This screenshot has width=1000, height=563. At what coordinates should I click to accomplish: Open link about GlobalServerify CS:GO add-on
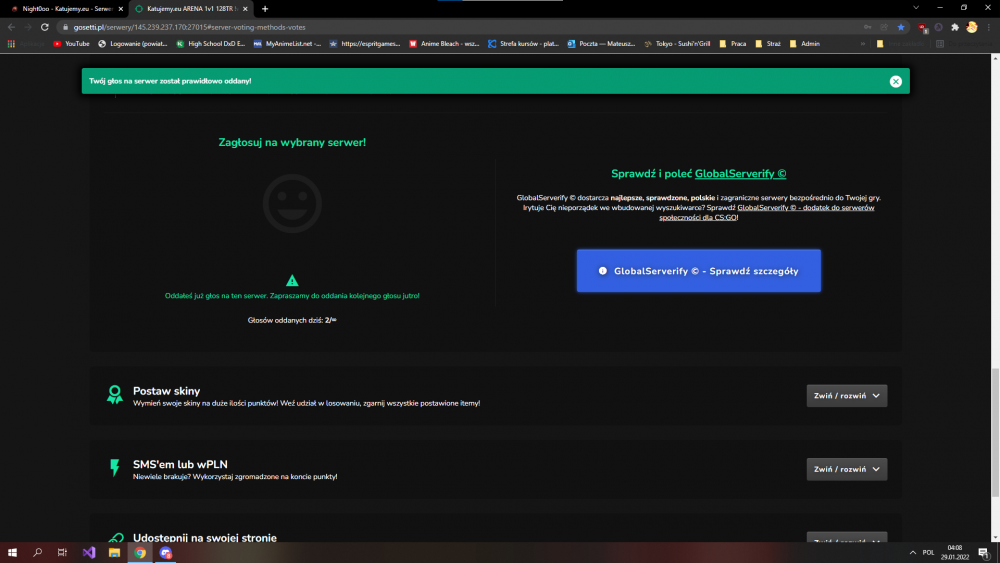pos(767,212)
